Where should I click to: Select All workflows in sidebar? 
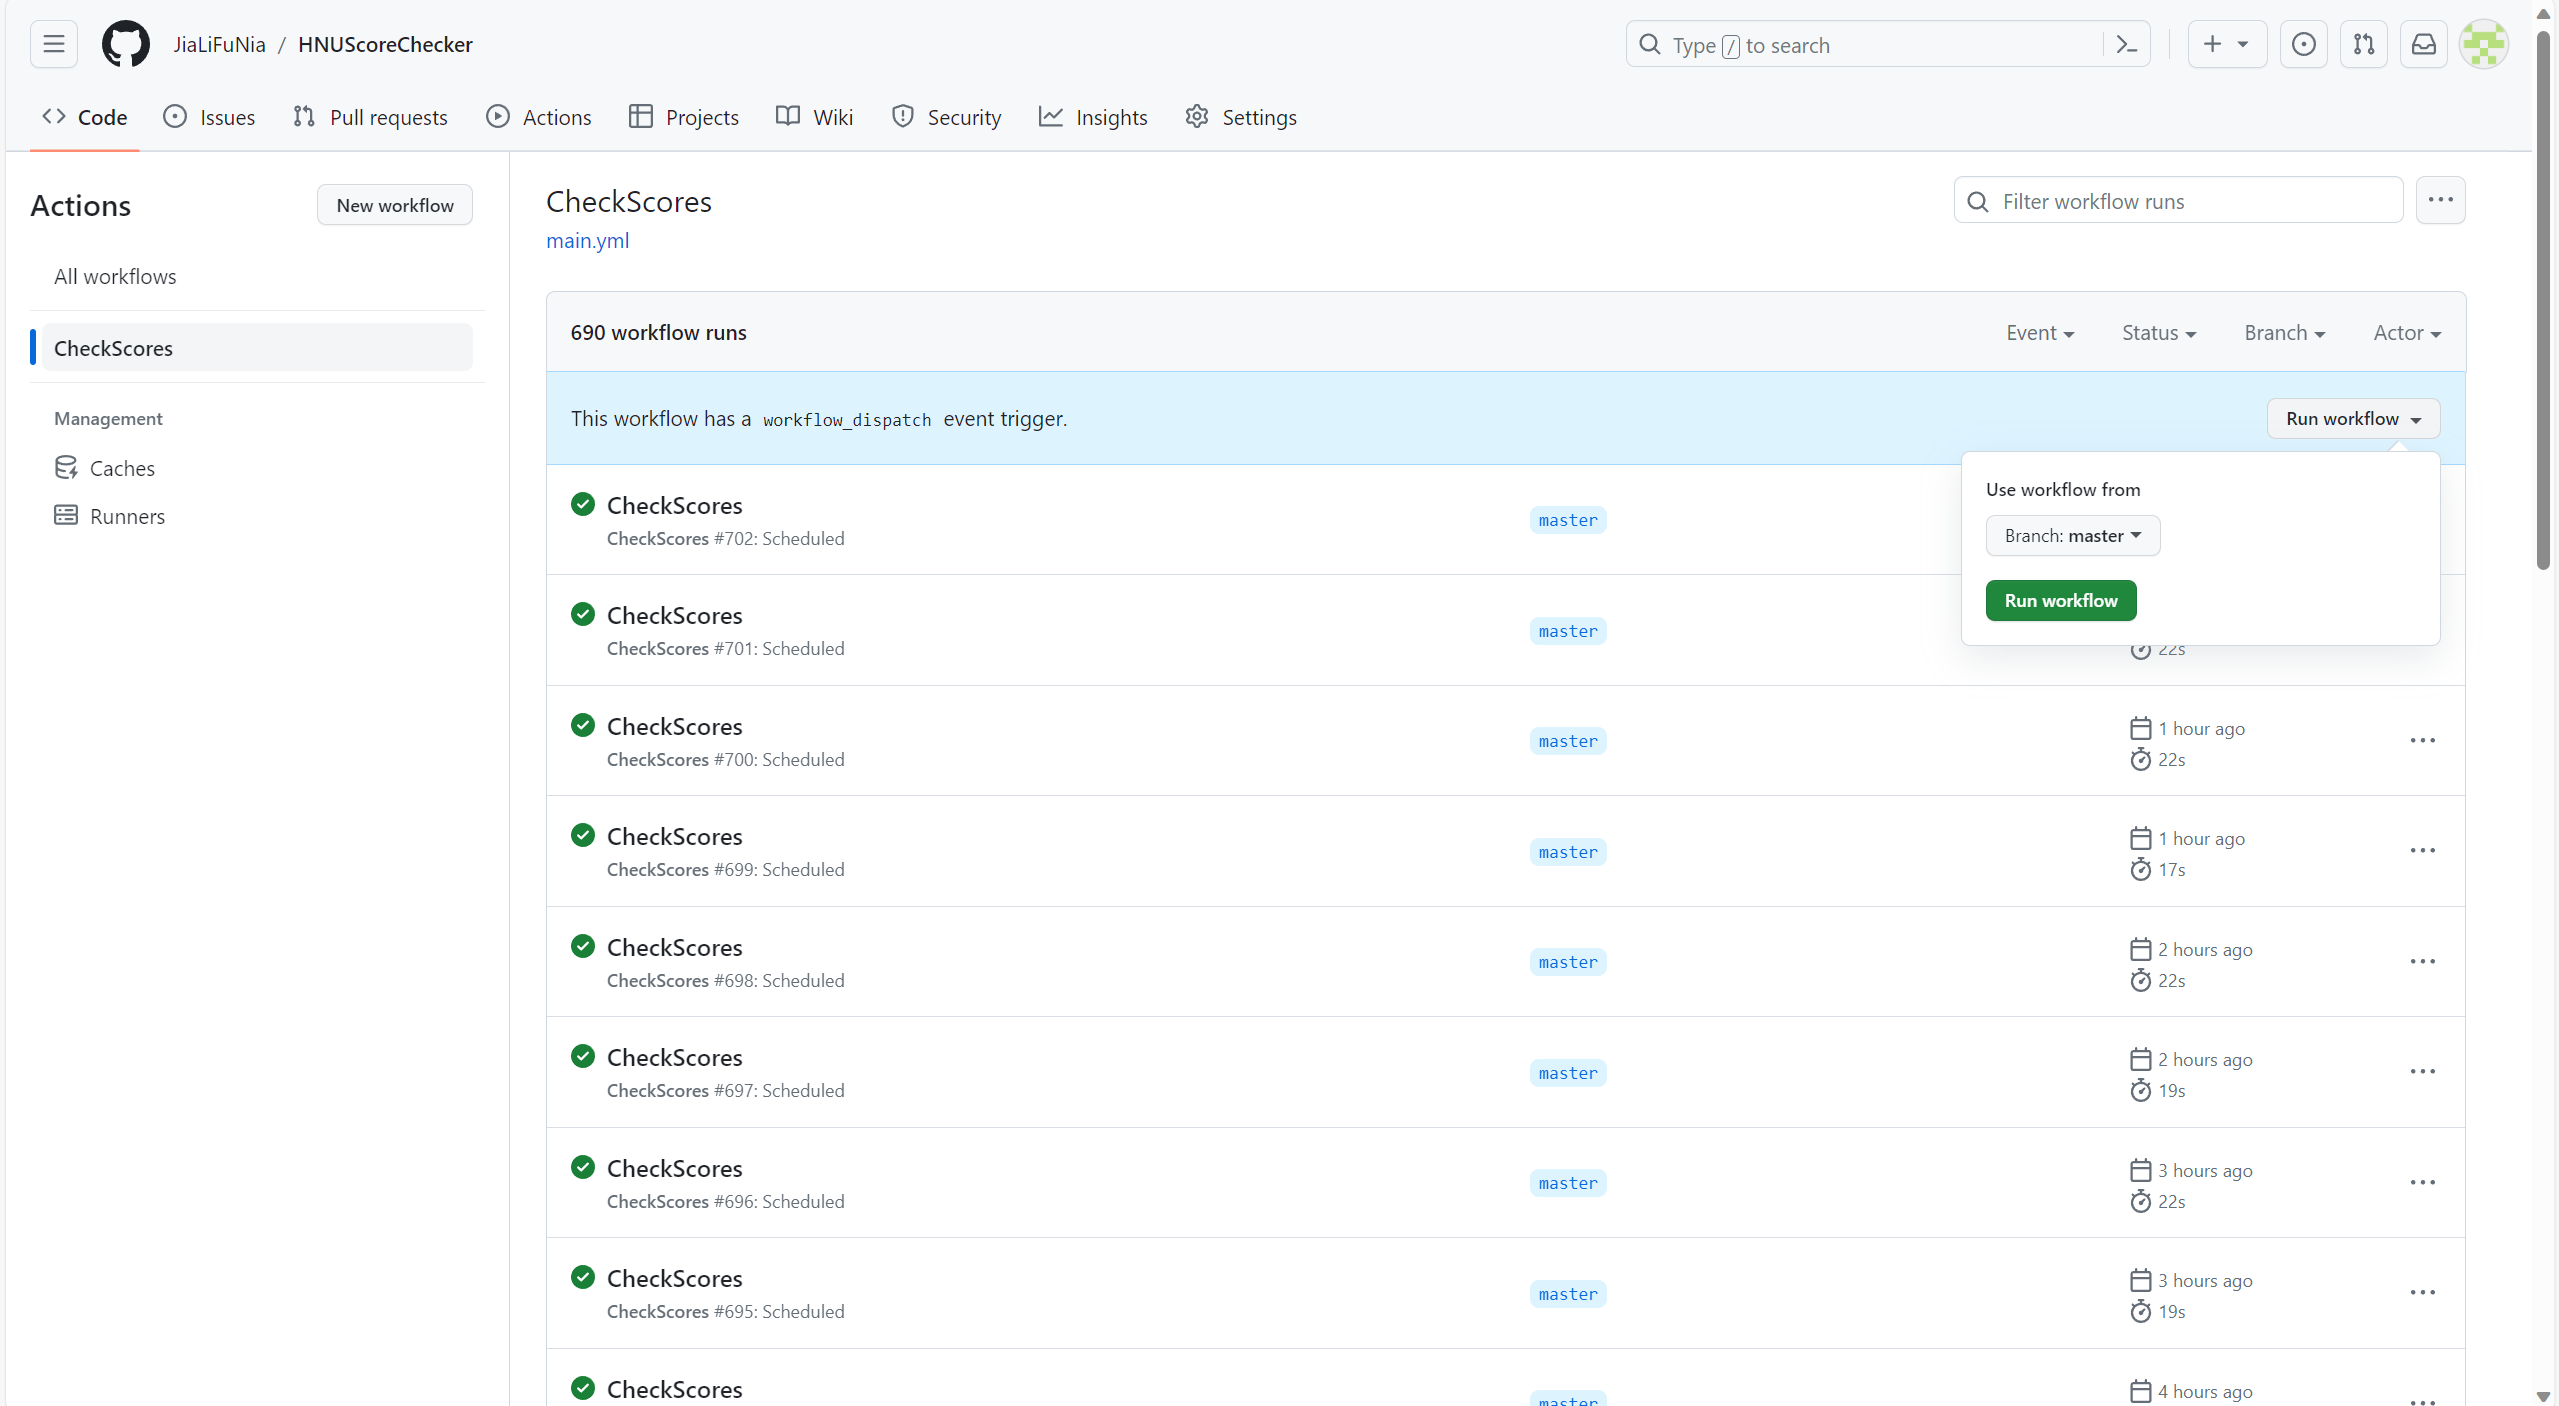tap(257, 276)
